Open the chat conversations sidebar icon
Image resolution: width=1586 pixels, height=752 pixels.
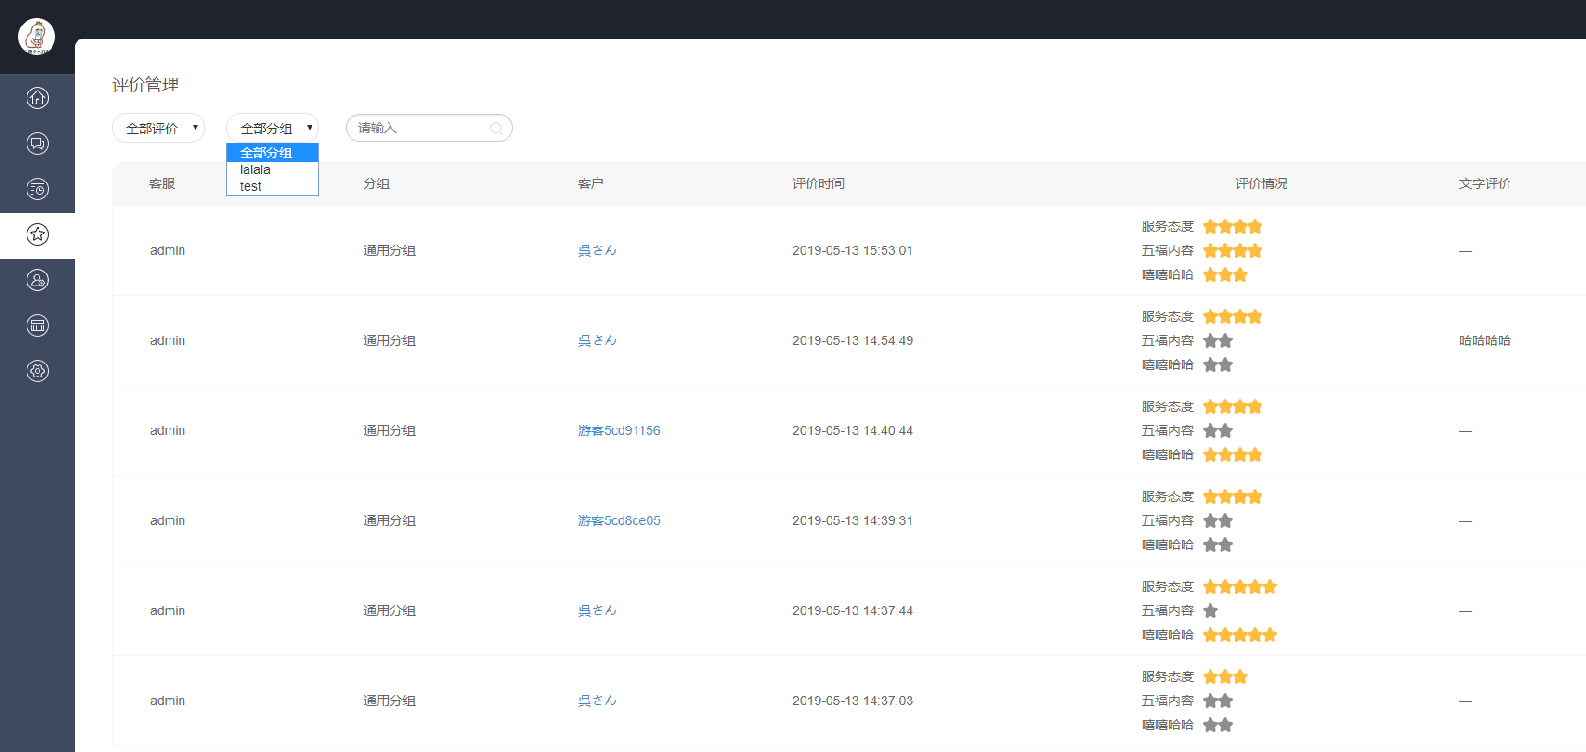coord(37,143)
